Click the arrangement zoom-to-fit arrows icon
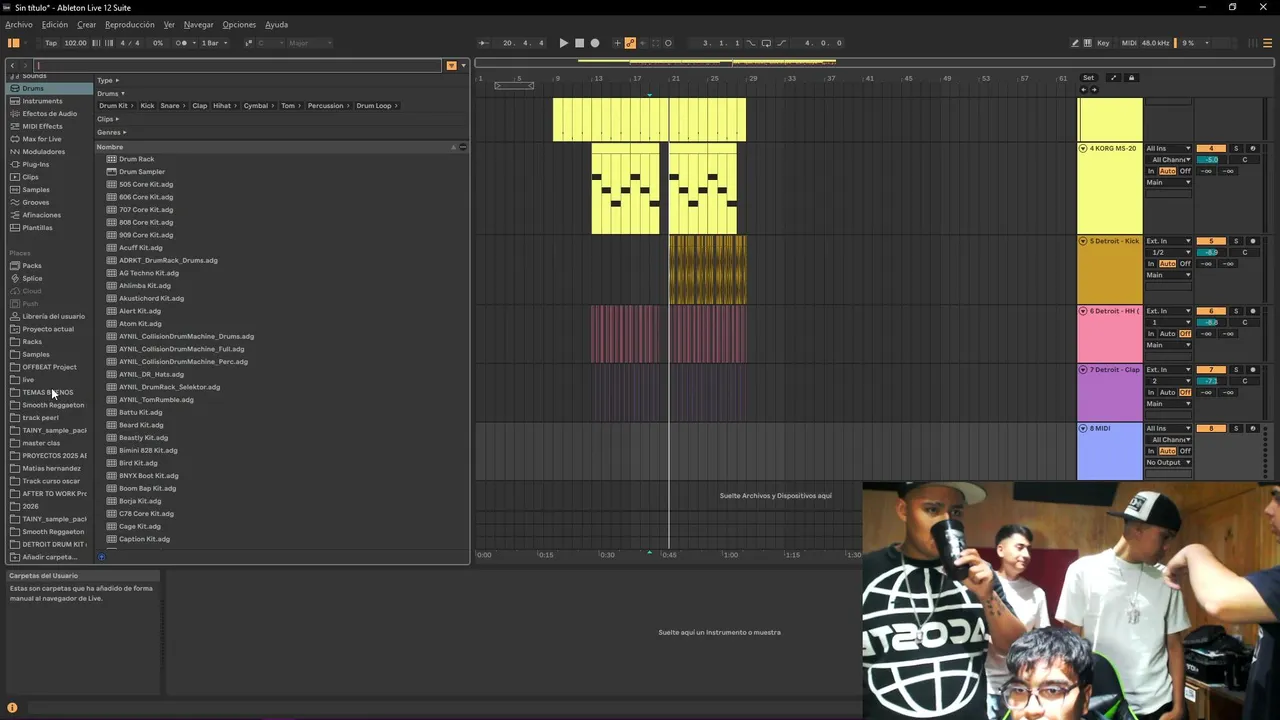This screenshot has width=1280, height=720. click(1113, 78)
